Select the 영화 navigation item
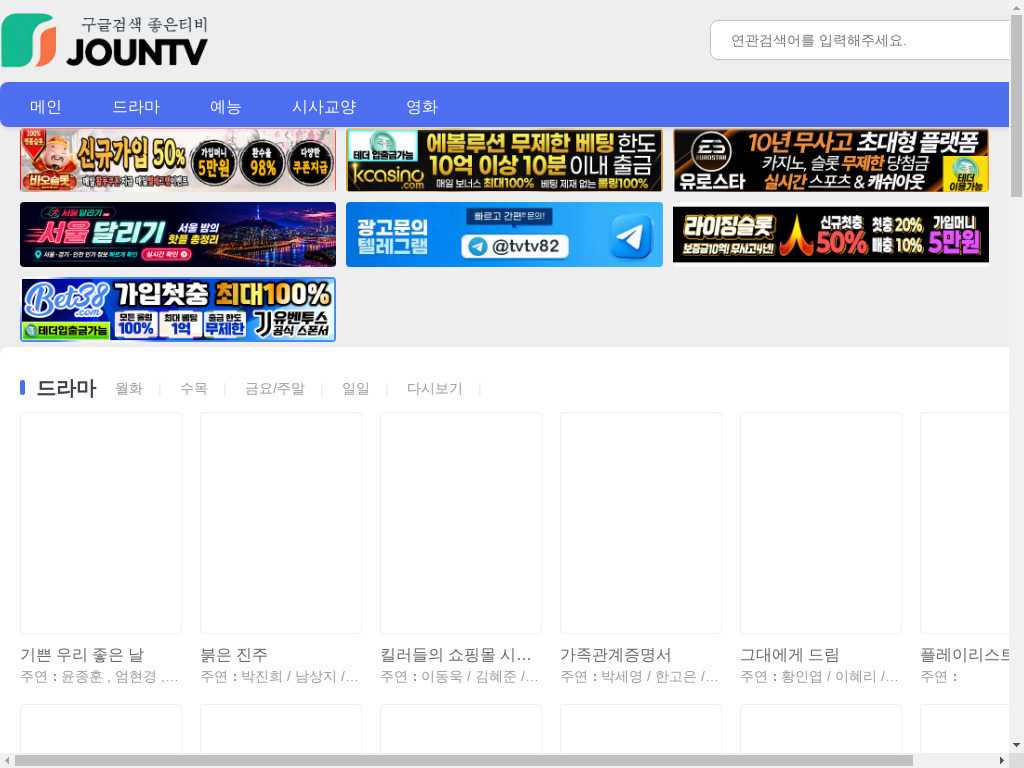The image size is (1024, 768). click(422, 106)
